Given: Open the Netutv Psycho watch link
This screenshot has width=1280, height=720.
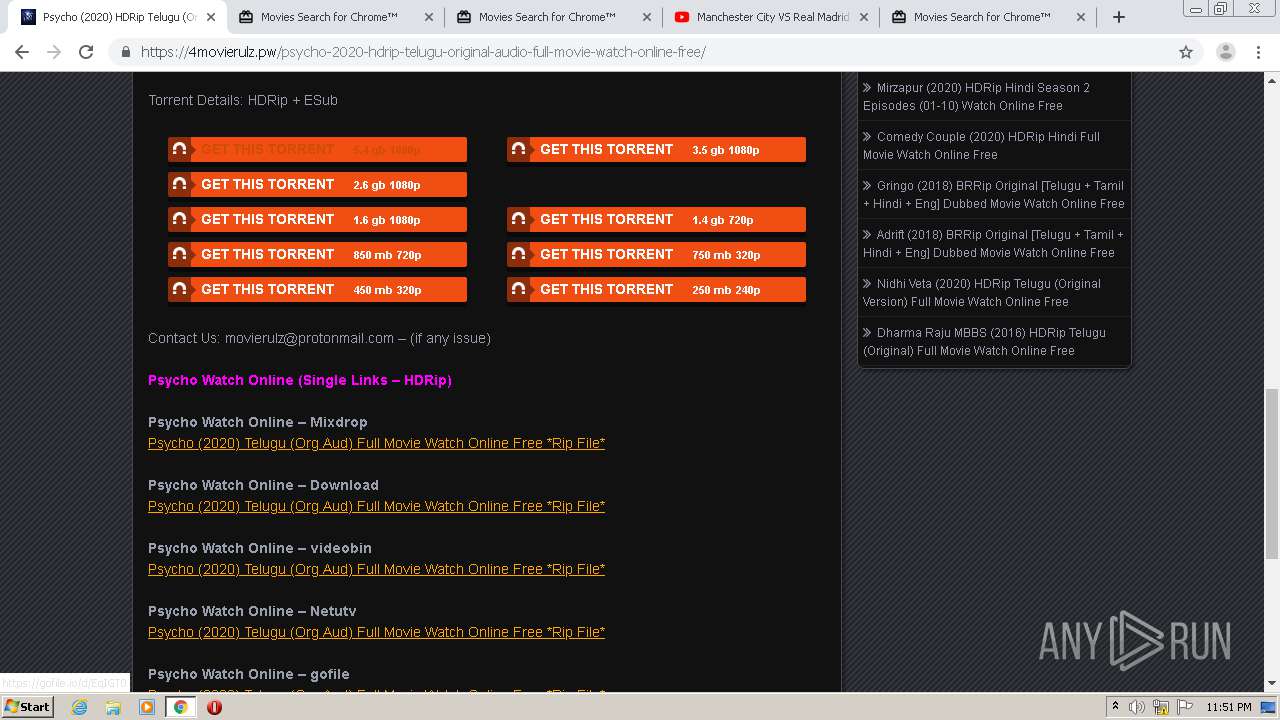Looking at the screenshot, I should coord(376,632).
